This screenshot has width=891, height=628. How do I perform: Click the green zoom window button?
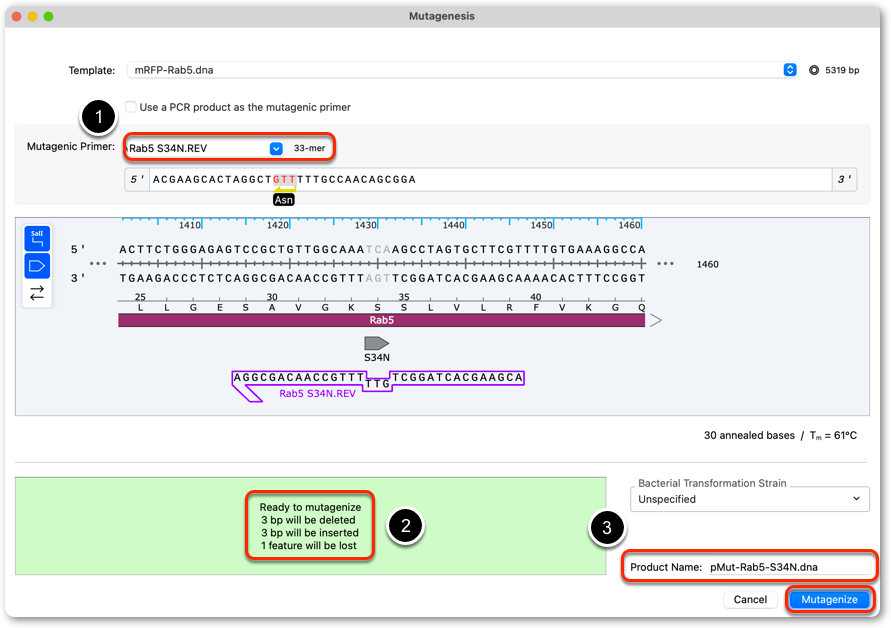tap(49, 16)
